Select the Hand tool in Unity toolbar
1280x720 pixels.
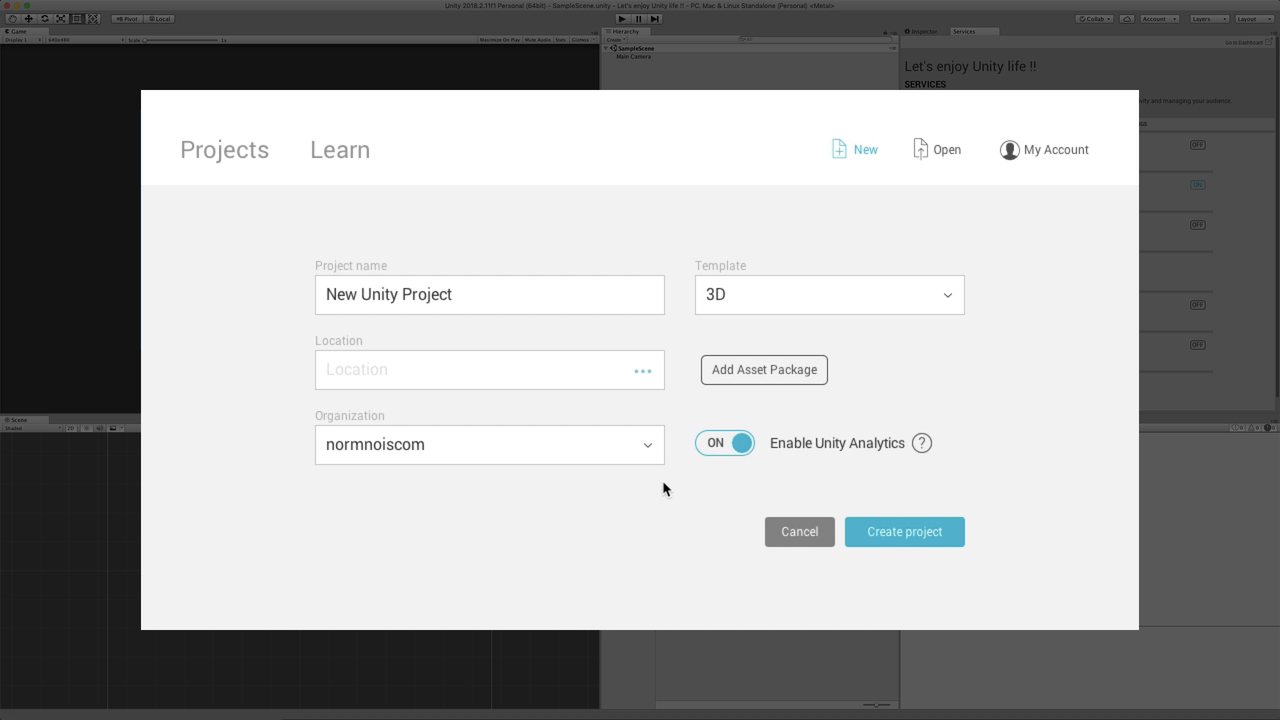12,19
